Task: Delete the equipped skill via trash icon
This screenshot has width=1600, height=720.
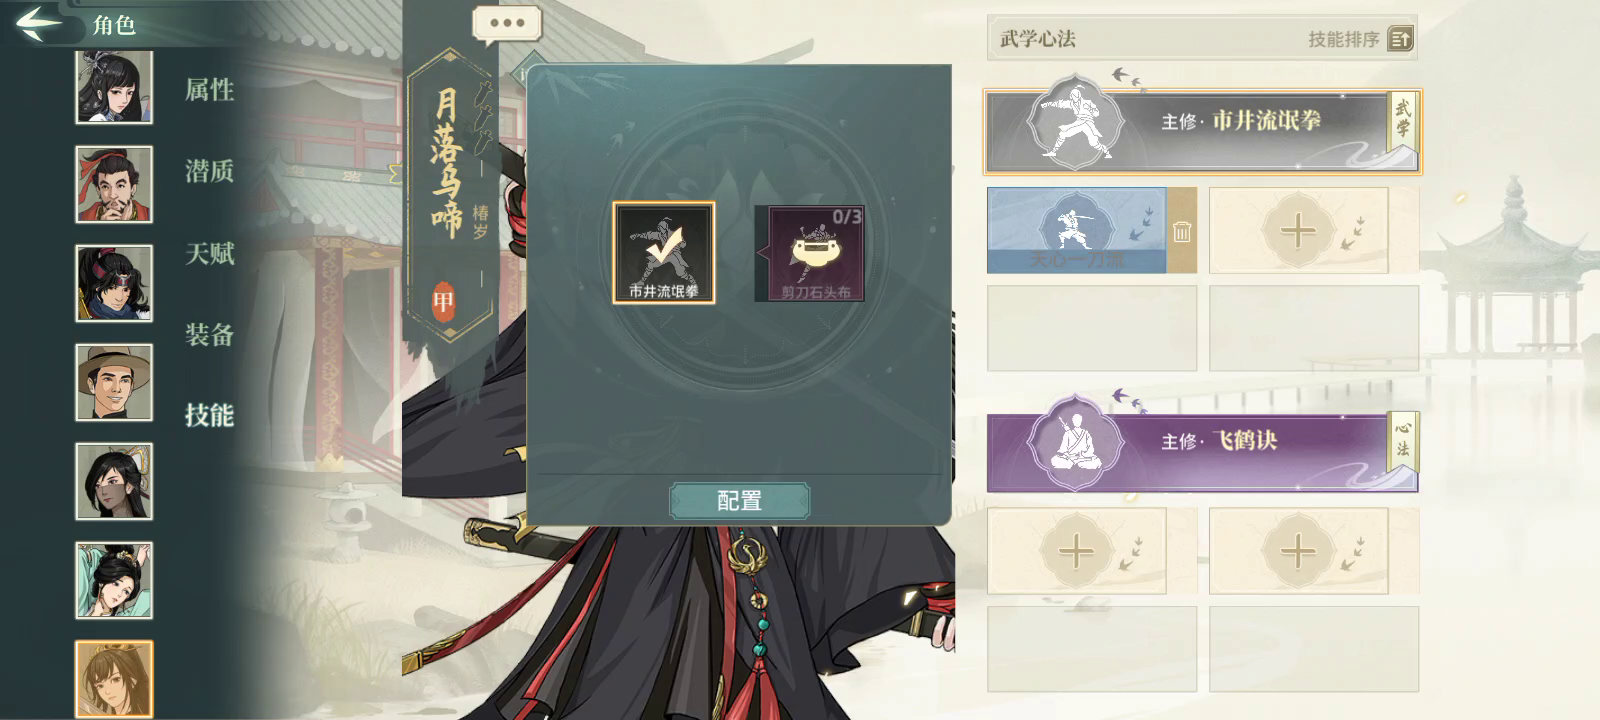Action: [1182, 231]
